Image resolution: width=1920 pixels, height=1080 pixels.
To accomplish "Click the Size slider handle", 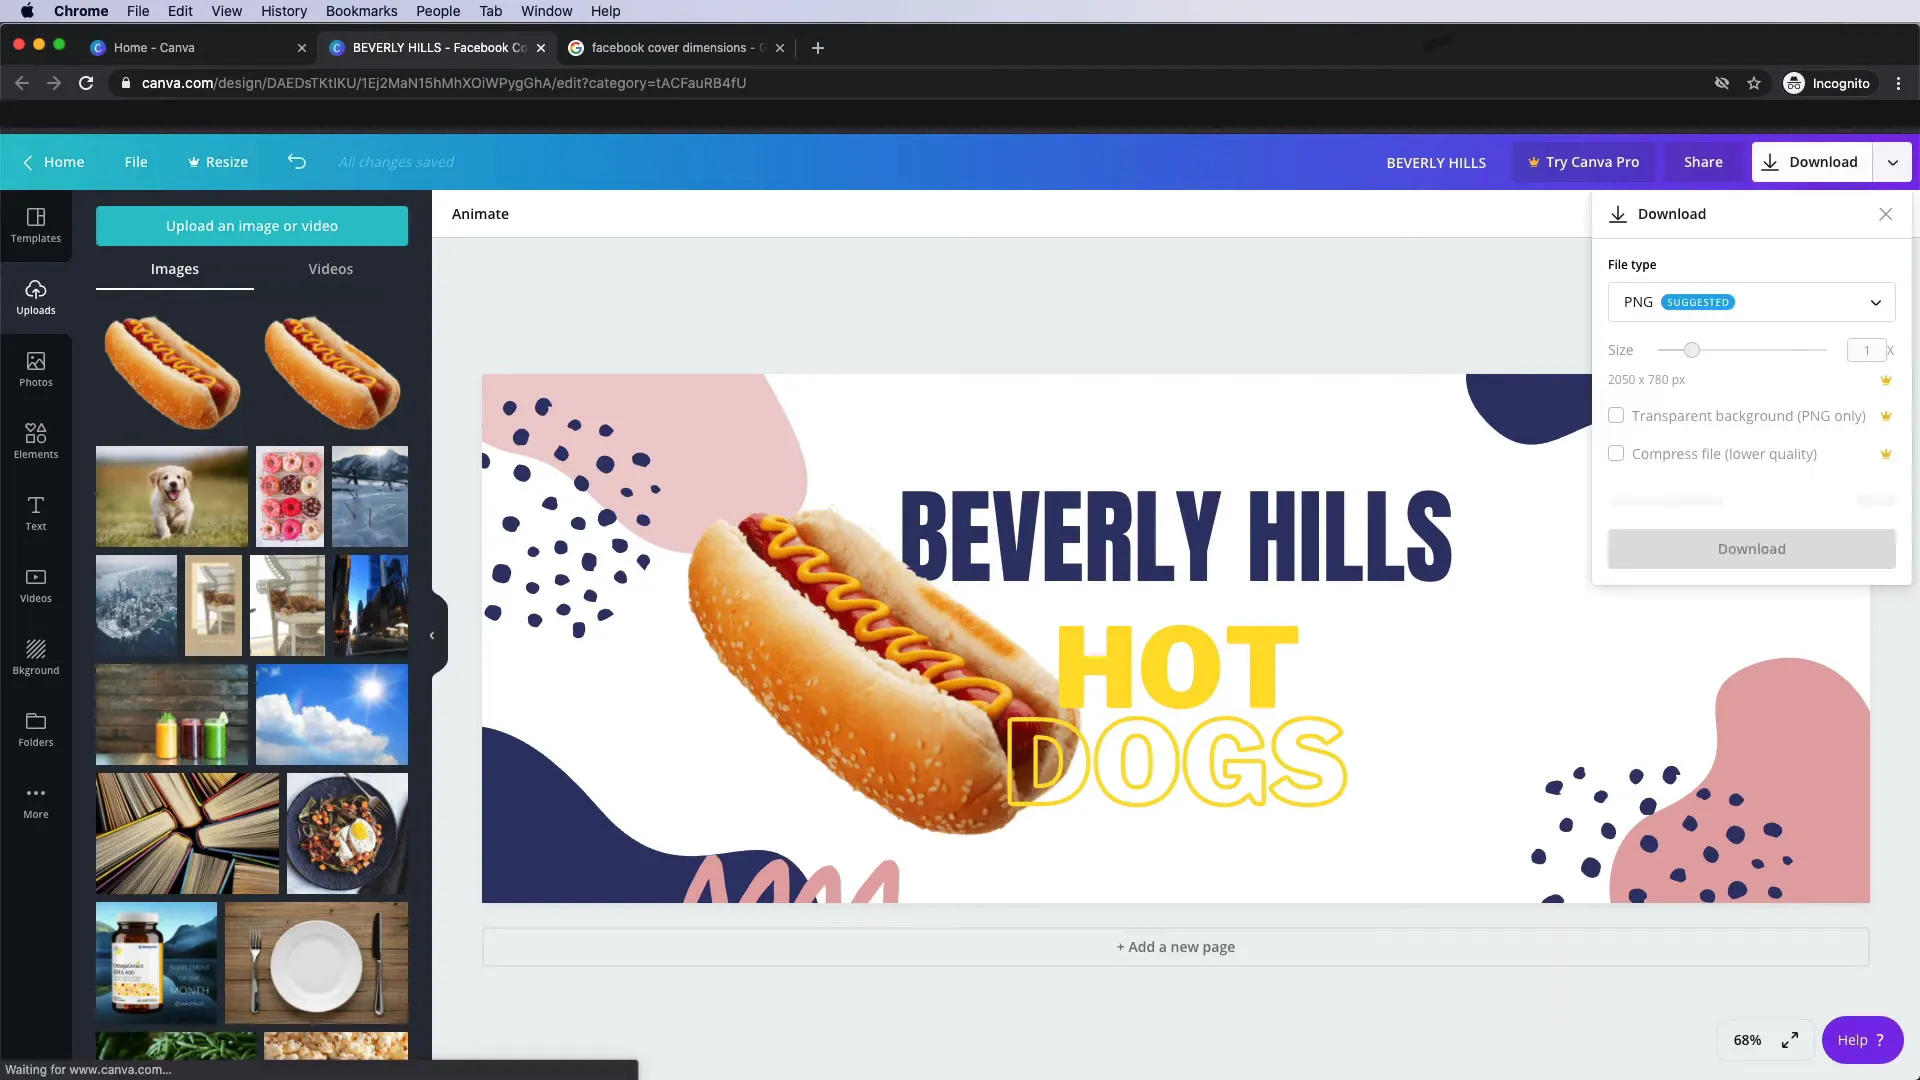I will [x=1691, y=350].
